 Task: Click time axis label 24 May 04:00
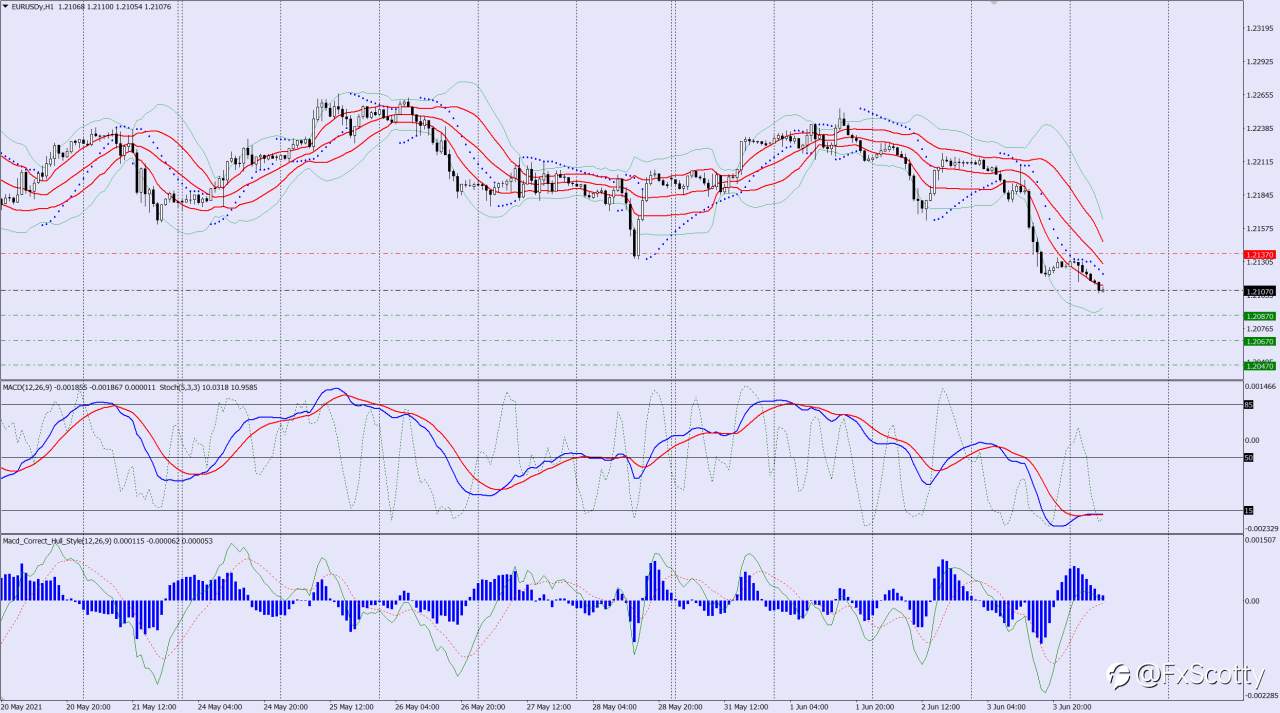(219, 707)
